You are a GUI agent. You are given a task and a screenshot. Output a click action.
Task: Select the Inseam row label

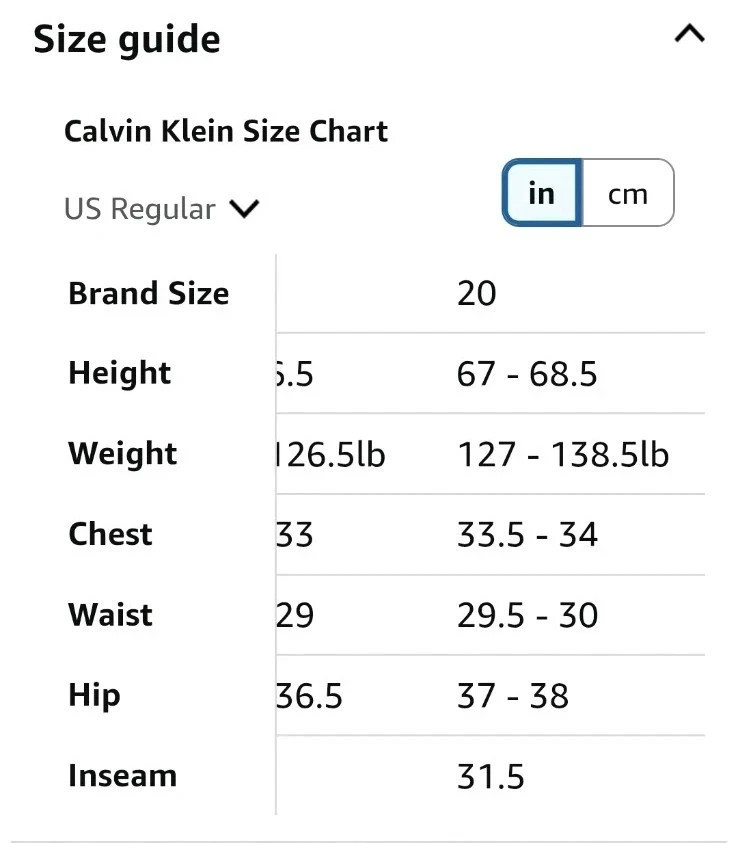[x=122, y=776]
